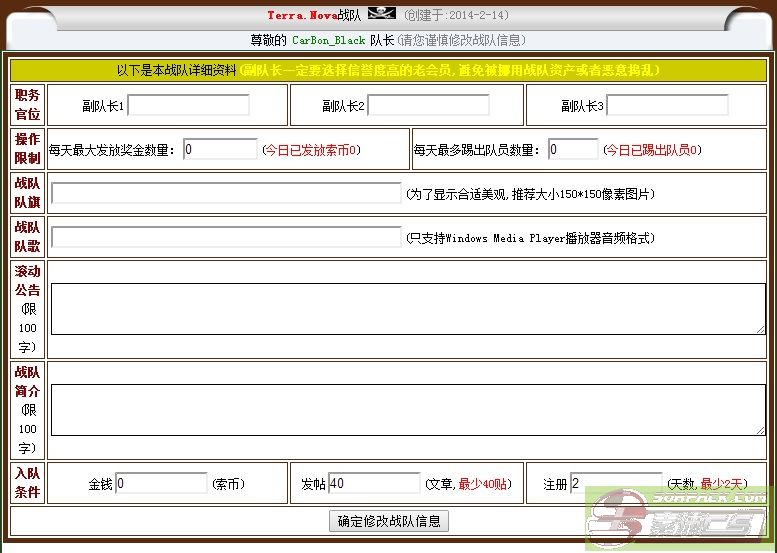
Task: Click the resize grip of 战队简介 textarea
Action: point(760,430)
